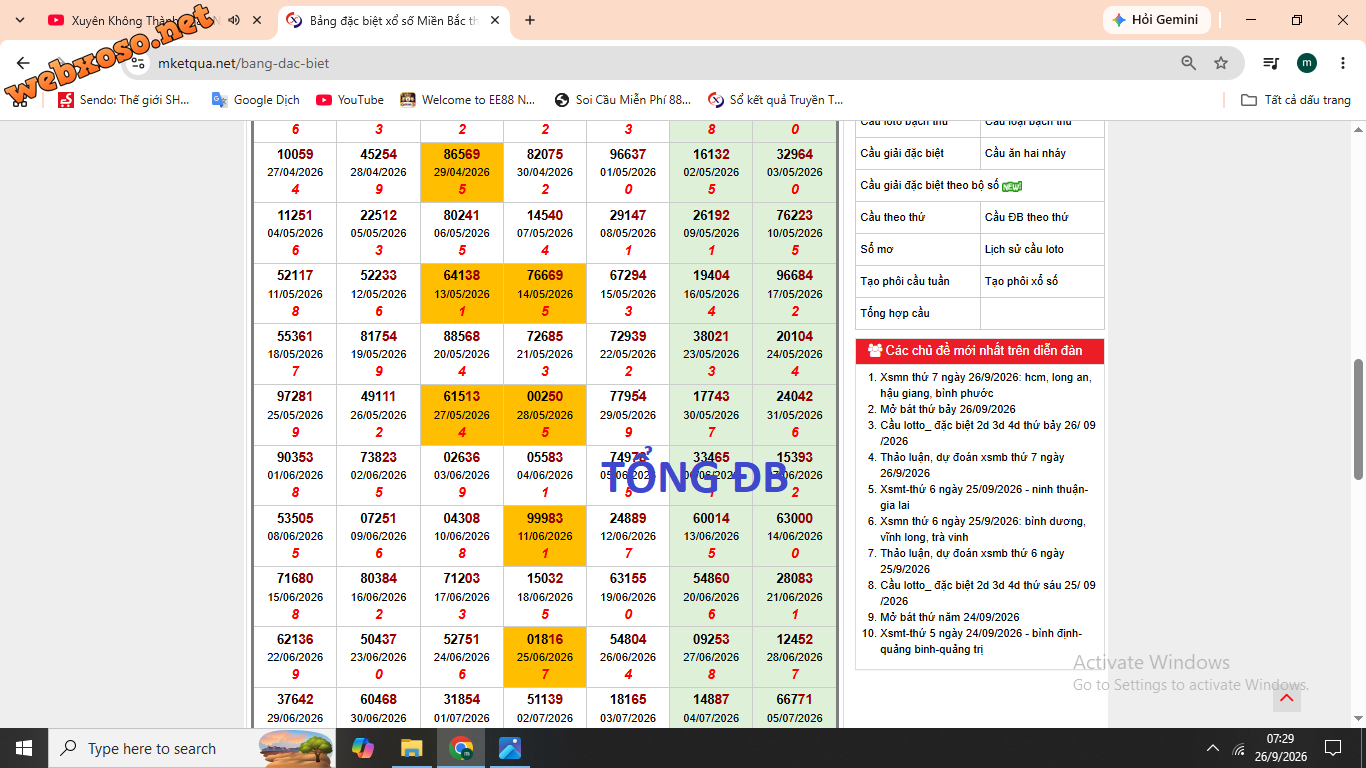Open Chrome icon in taskbar
1366x768 pixels.
click(x=460, y=748)
